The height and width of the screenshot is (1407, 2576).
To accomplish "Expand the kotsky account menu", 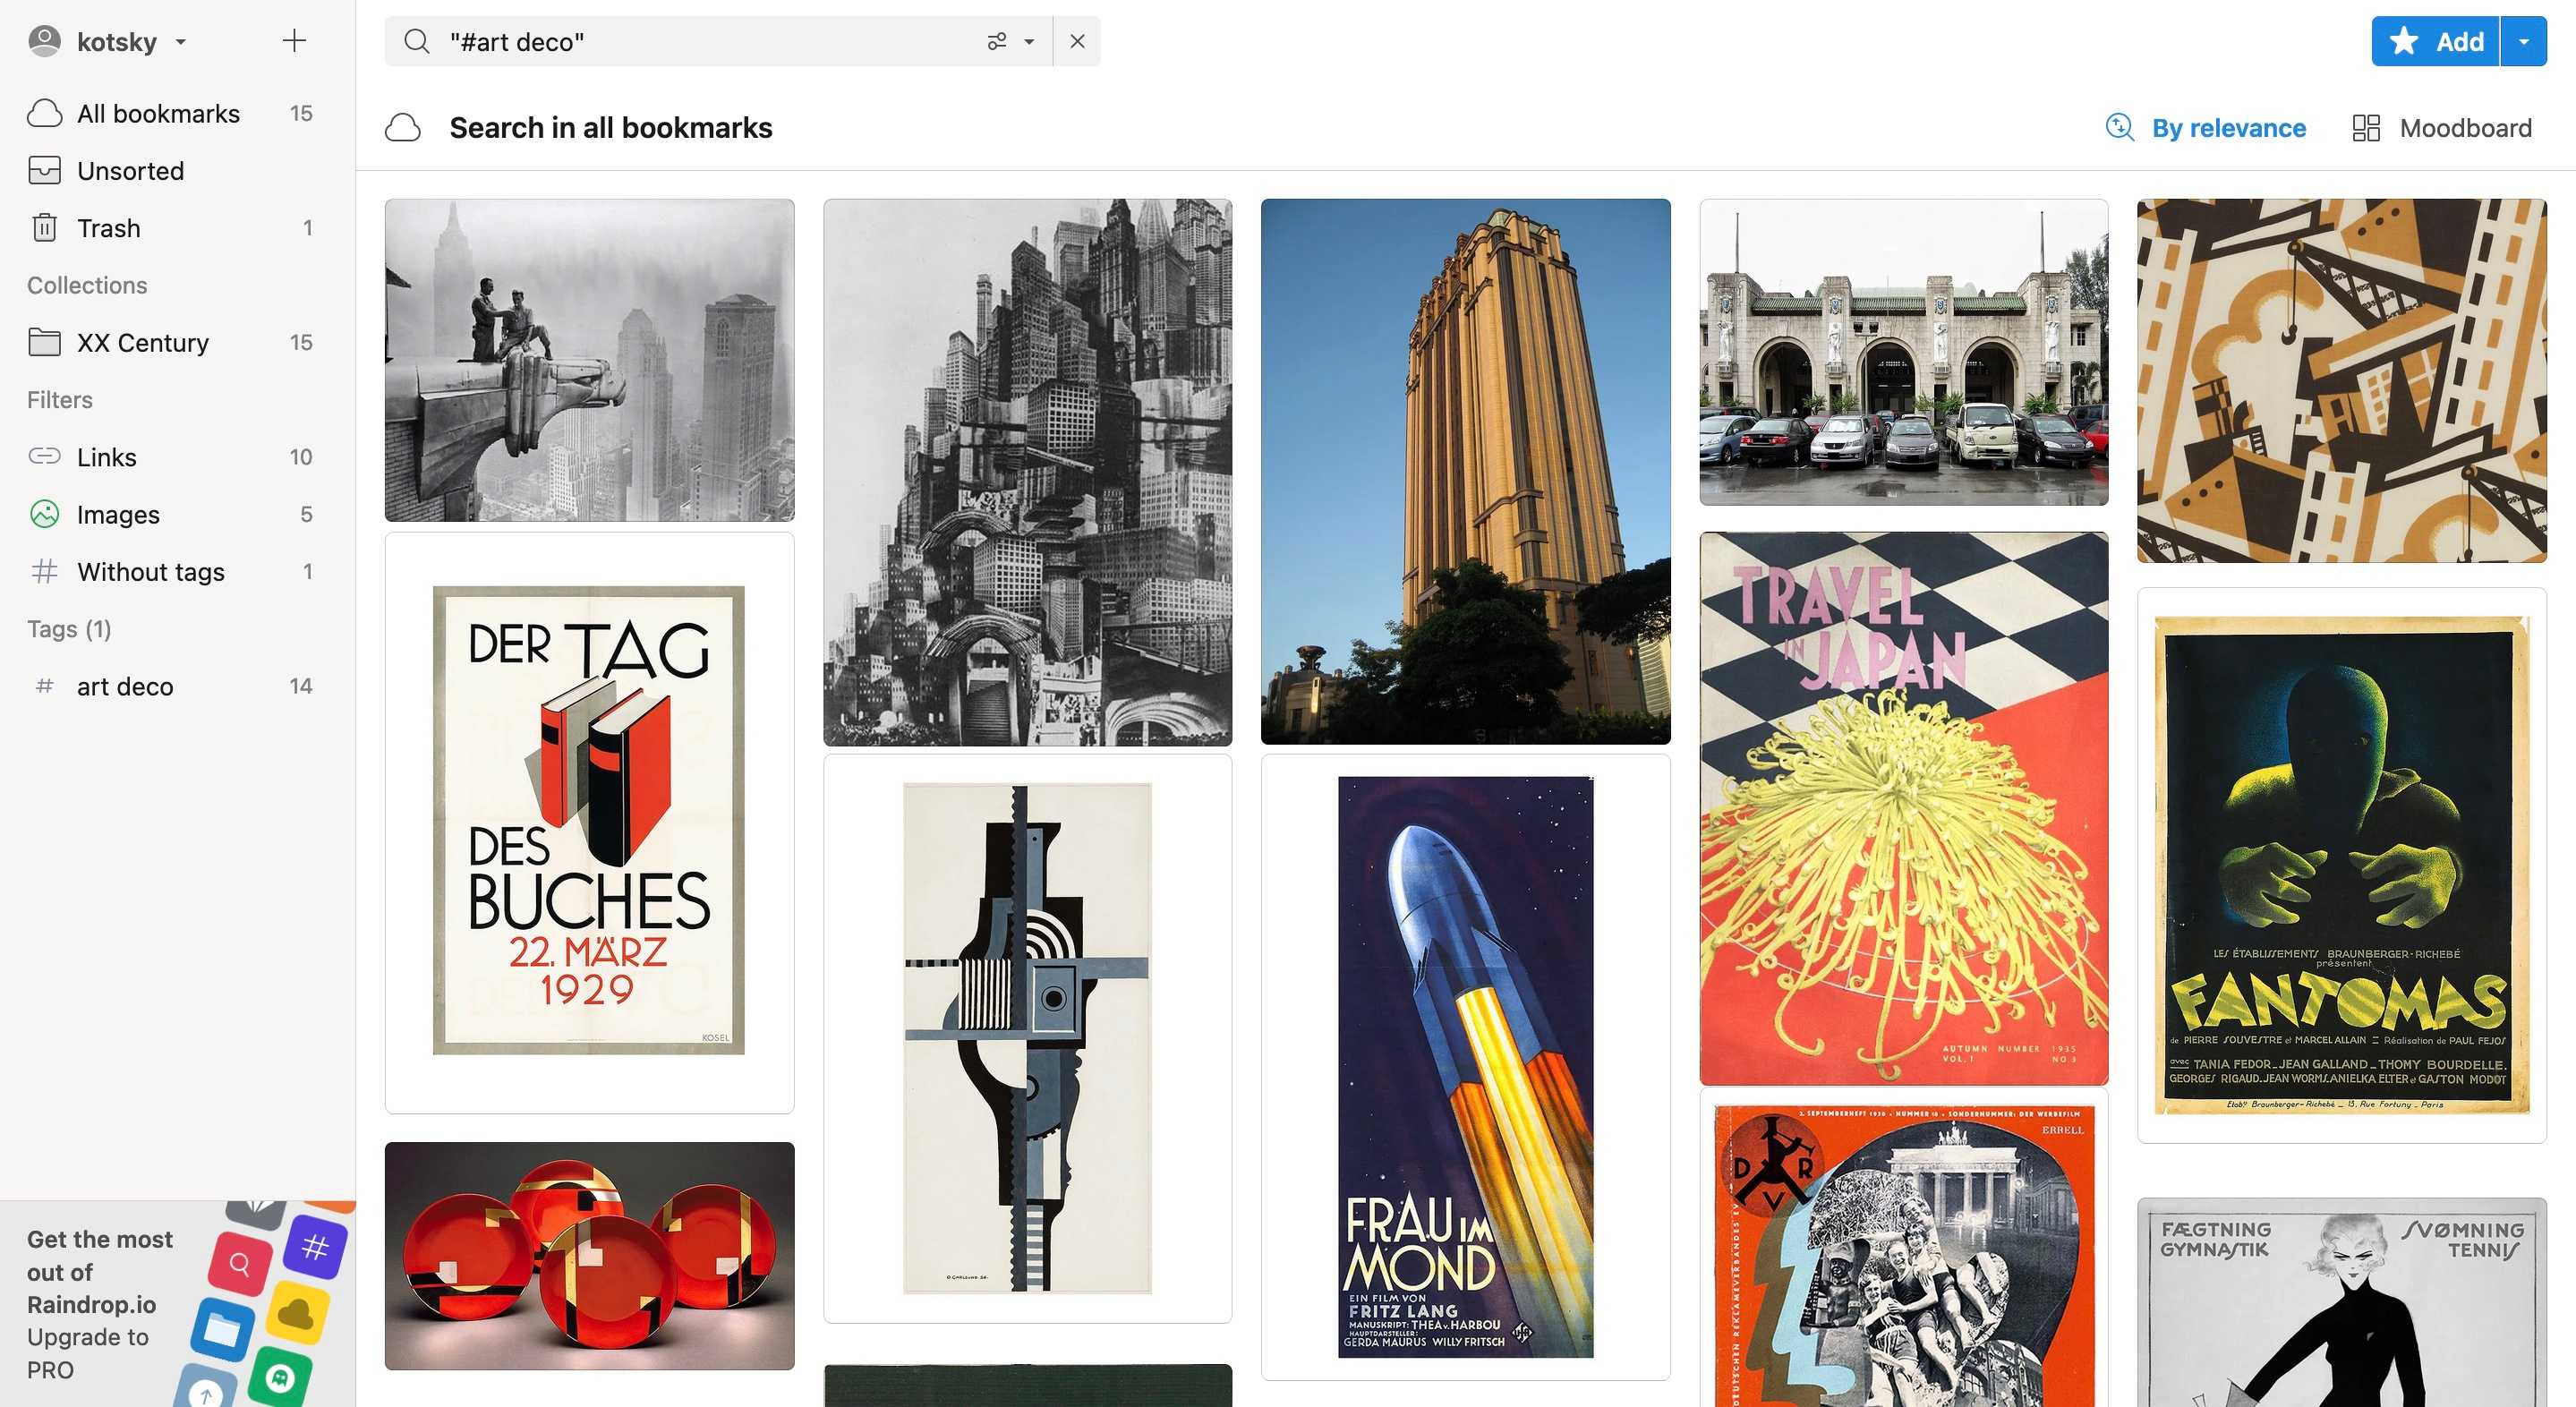I will point(117,41).
